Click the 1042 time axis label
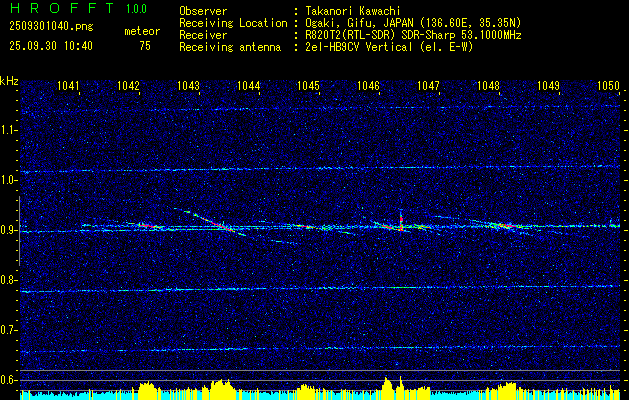The image size is (629, 400). pos(128,85)
